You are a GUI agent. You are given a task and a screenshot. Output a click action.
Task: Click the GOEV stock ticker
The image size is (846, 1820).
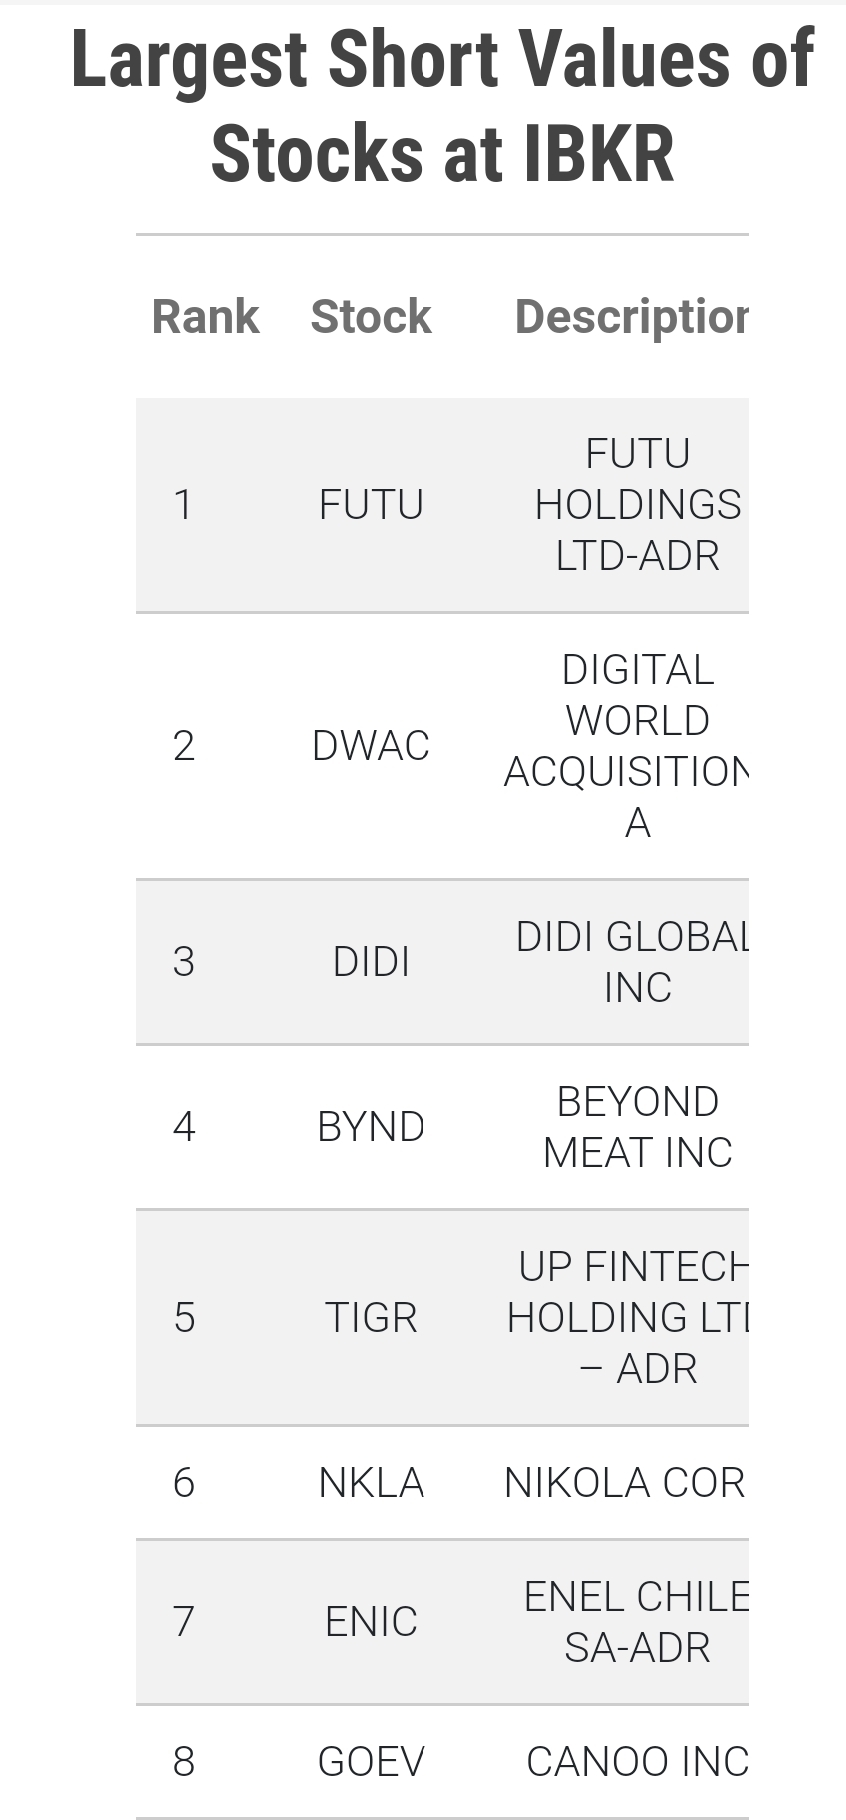pyautogui.click(x=371, y=1762)
